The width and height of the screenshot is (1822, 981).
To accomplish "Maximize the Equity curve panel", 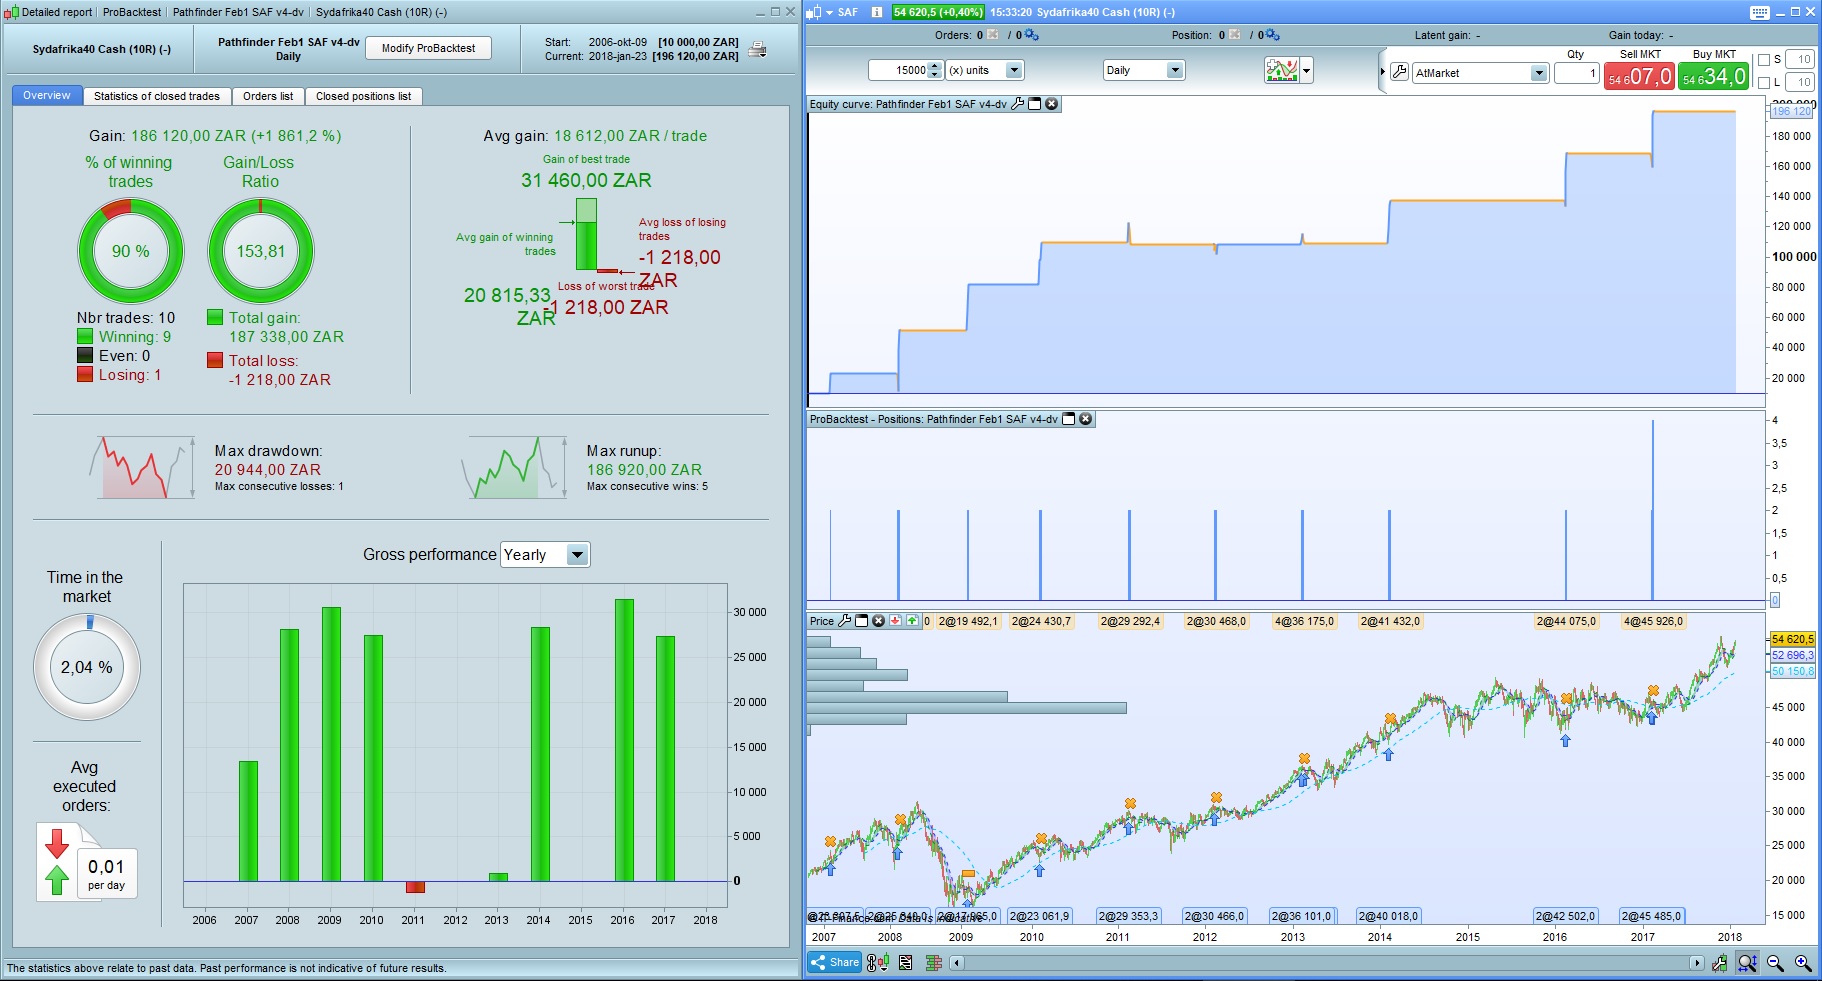I will [x=1035, y=104].
